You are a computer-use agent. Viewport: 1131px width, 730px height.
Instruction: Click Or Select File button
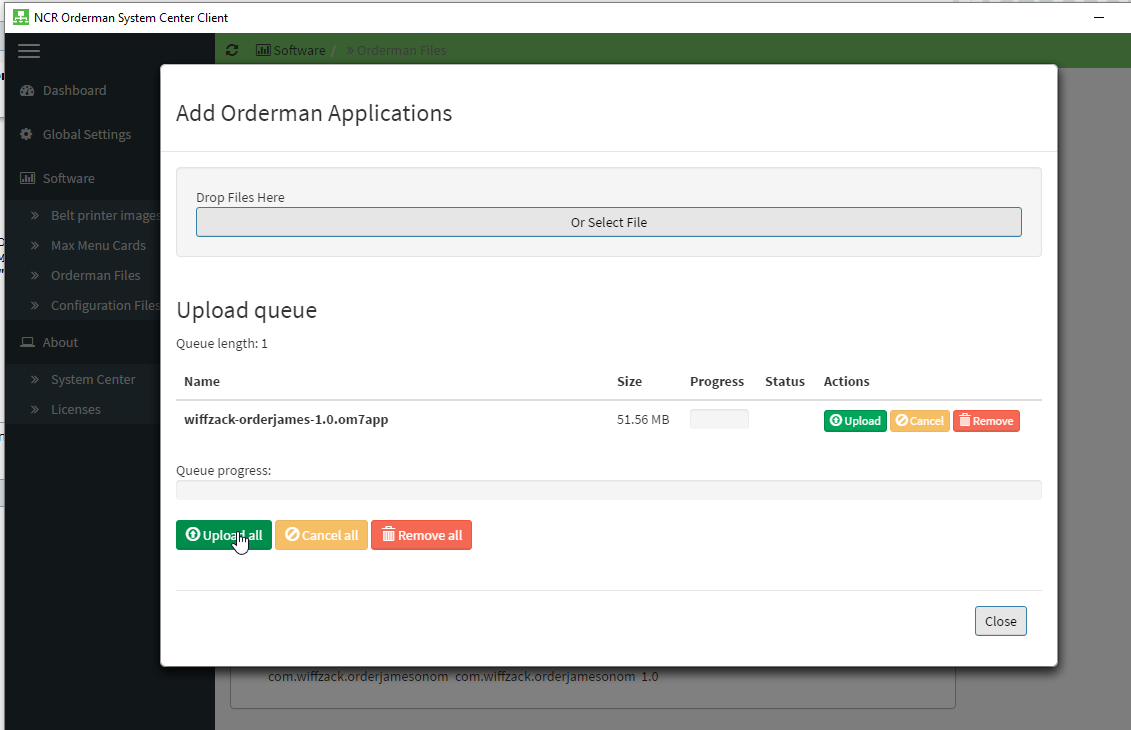pyautogui.click(x=608, y=222)
